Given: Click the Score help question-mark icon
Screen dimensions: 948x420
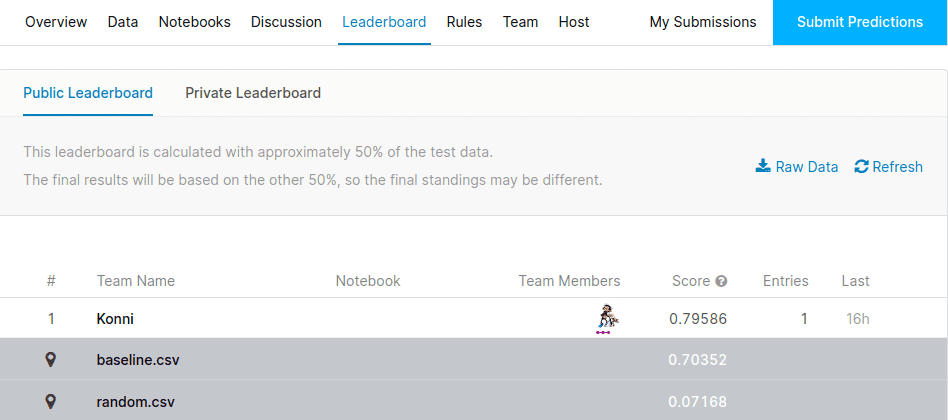Looking at the screenshot, I should click(x=721, y=281).
